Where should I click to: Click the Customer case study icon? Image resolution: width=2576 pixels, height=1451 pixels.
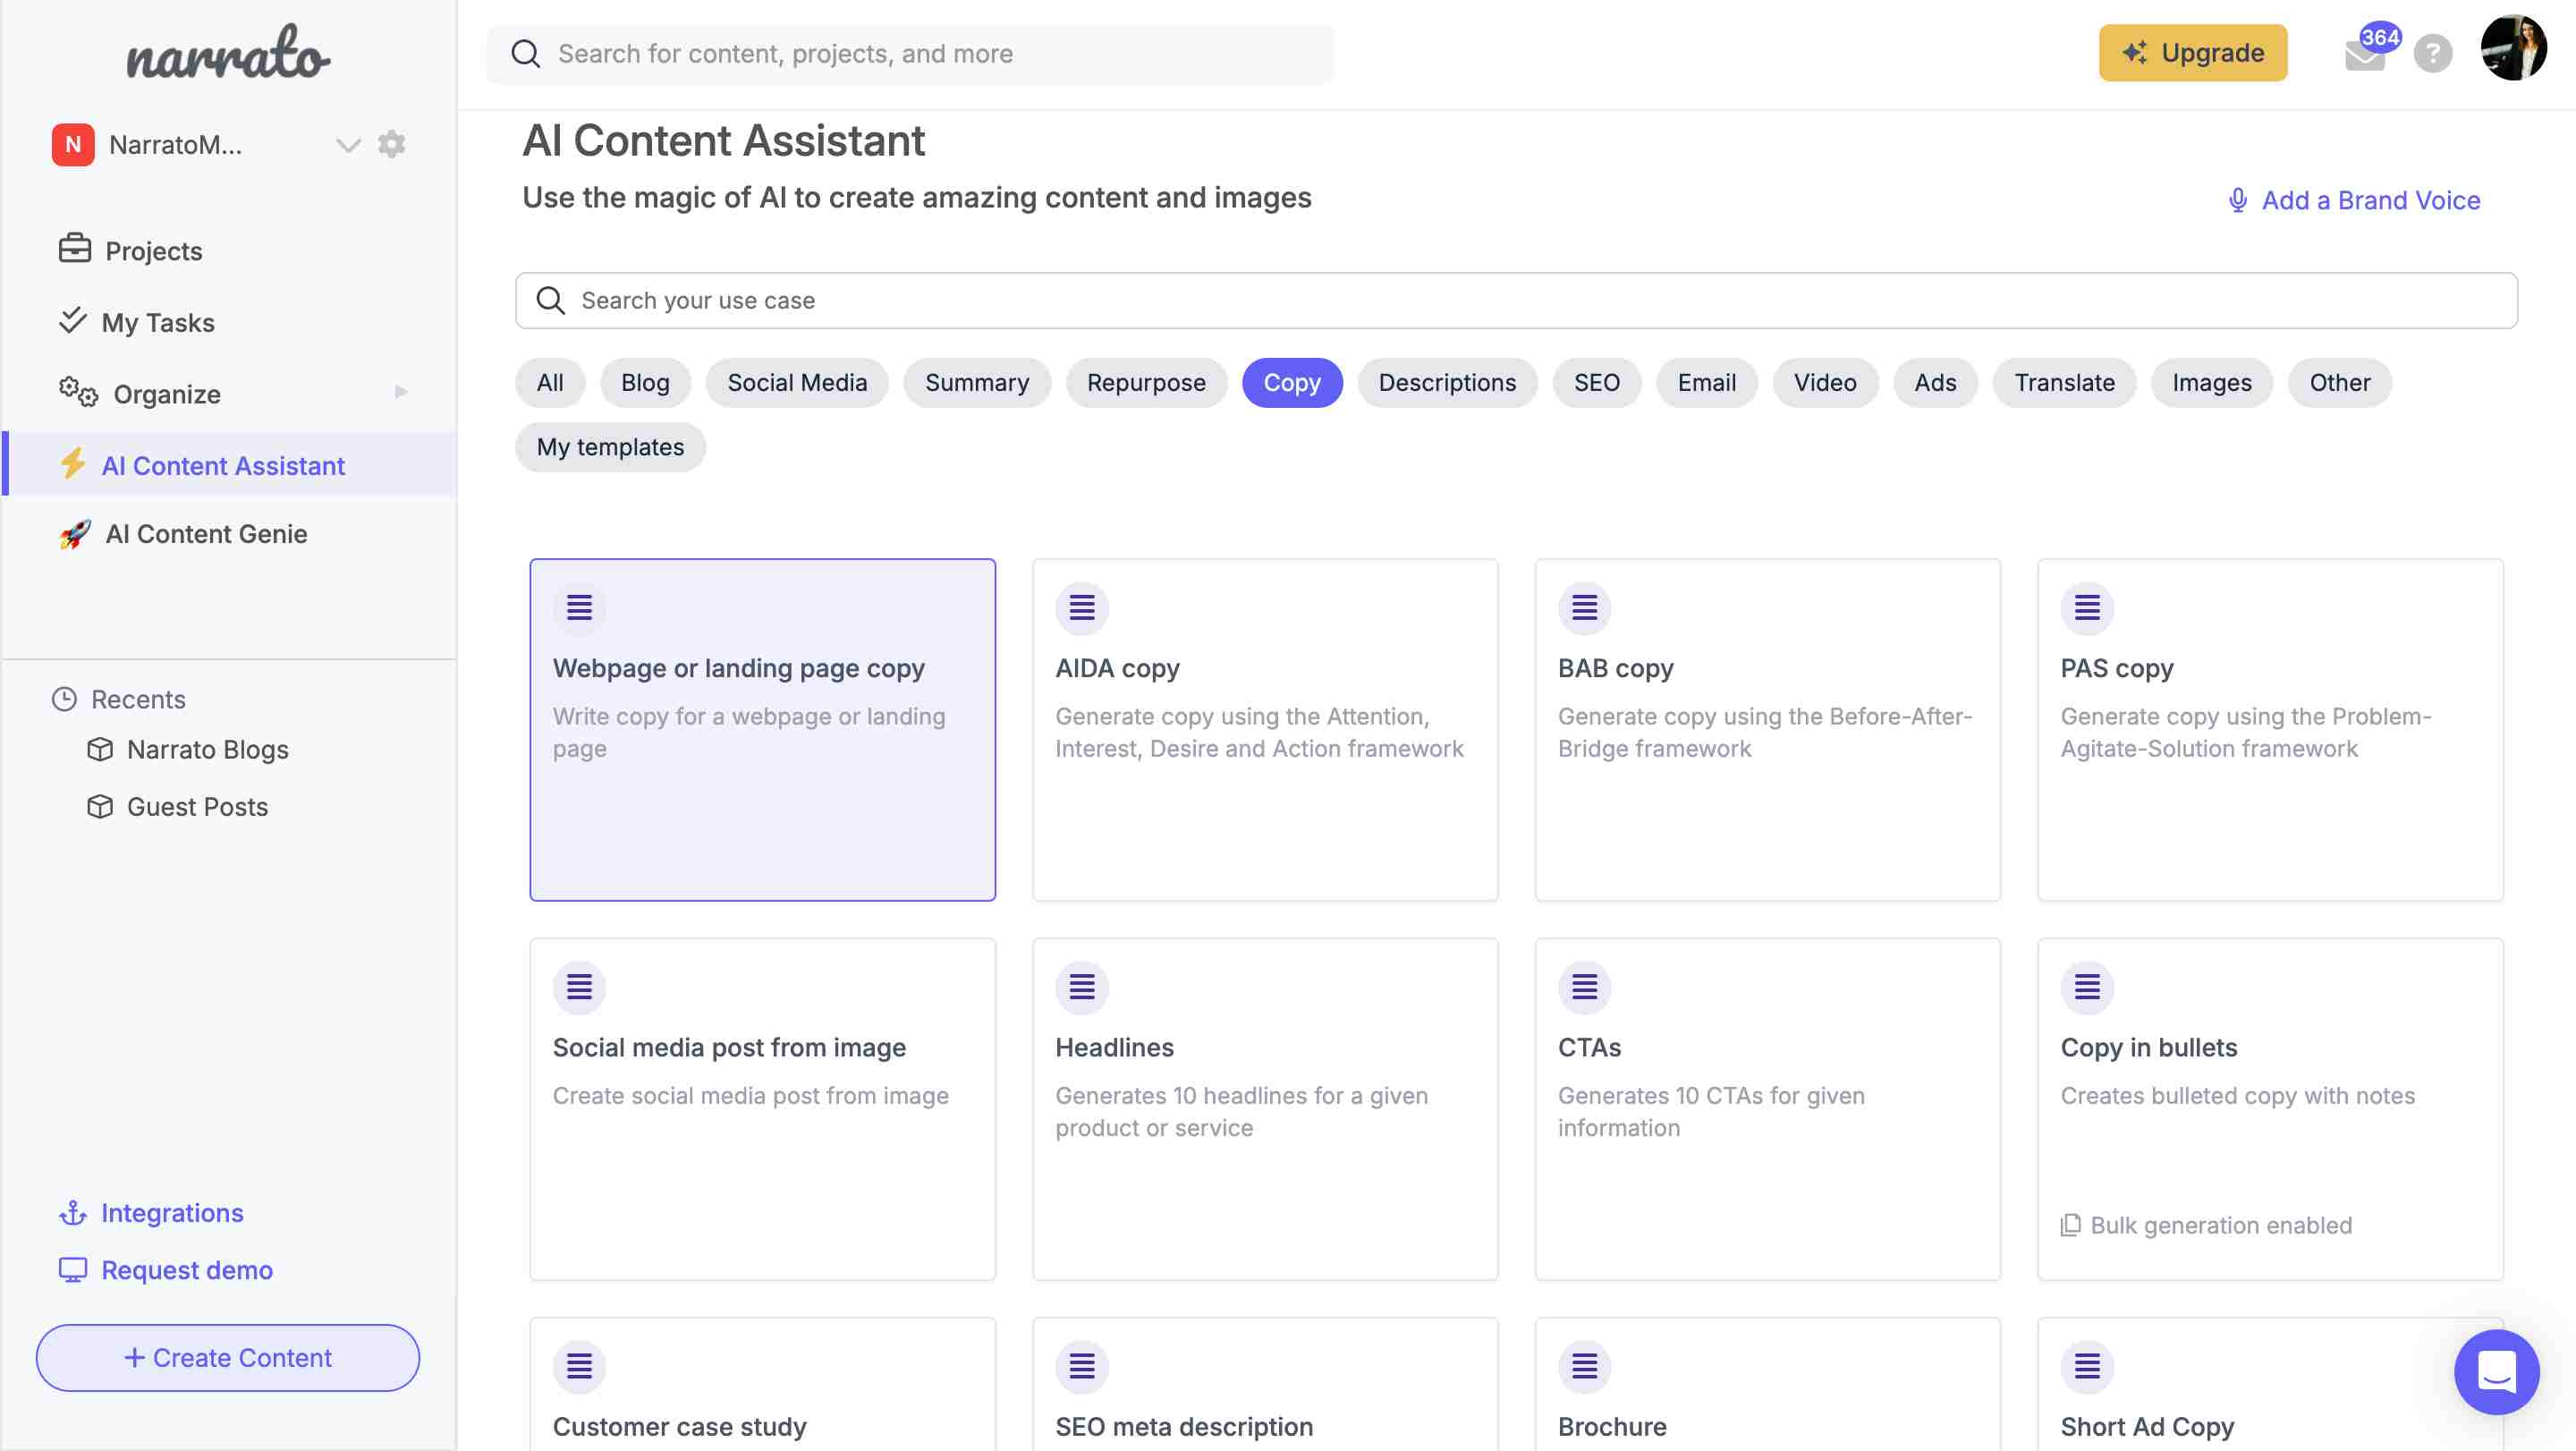pyautogui.click(x=580, y=1366)
